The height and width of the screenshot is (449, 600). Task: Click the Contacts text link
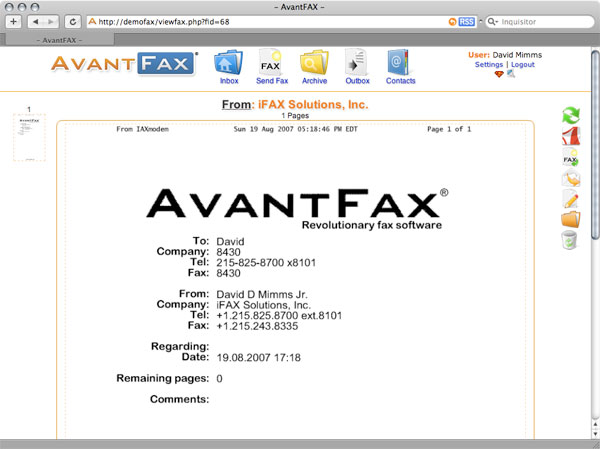point(400,81)
